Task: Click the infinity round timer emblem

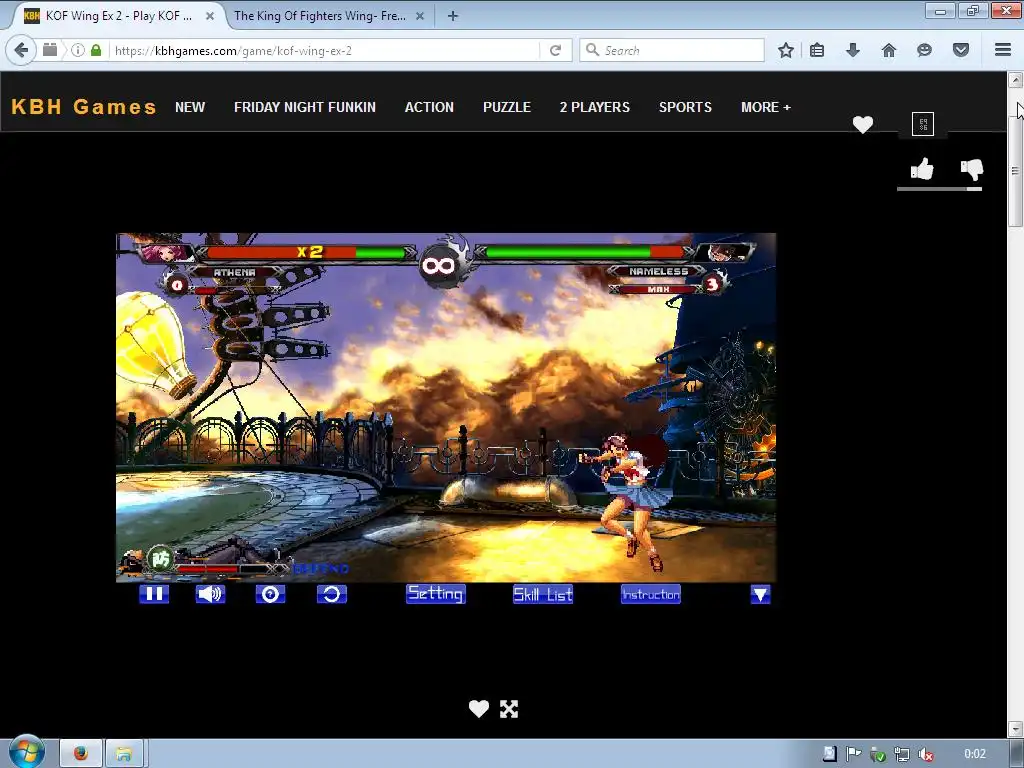Action: [441, 264]
